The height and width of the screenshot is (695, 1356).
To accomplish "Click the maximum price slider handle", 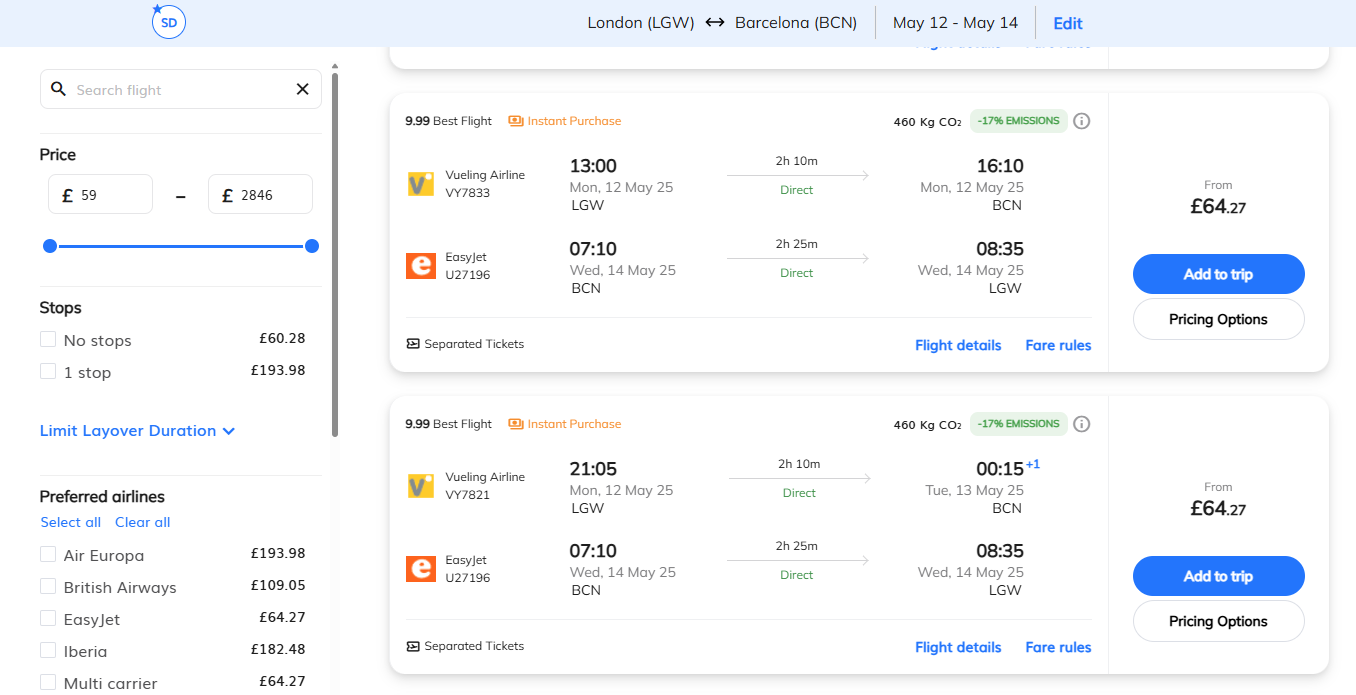I will tap(312, 246).
